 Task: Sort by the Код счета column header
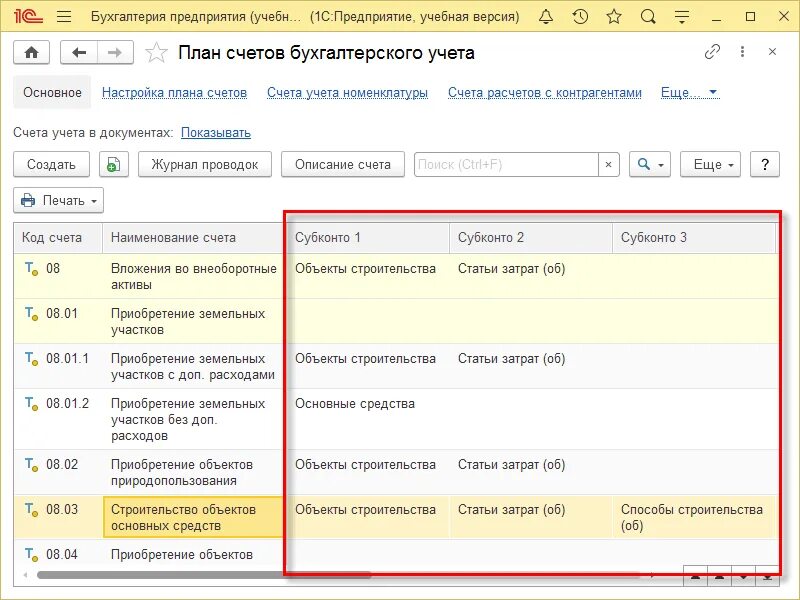point(58,238)
